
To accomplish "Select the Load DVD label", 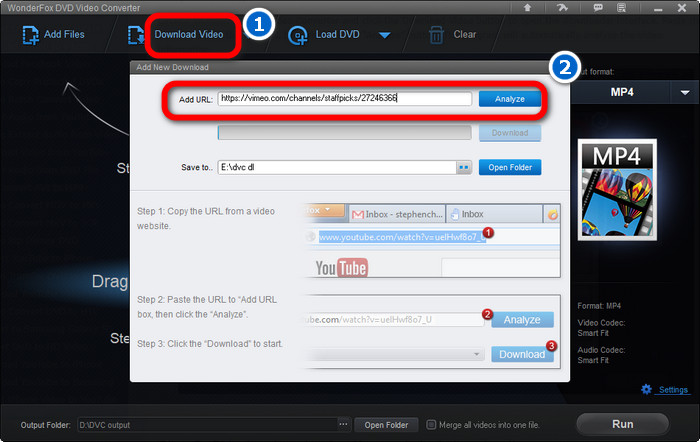I will point(337,34).
